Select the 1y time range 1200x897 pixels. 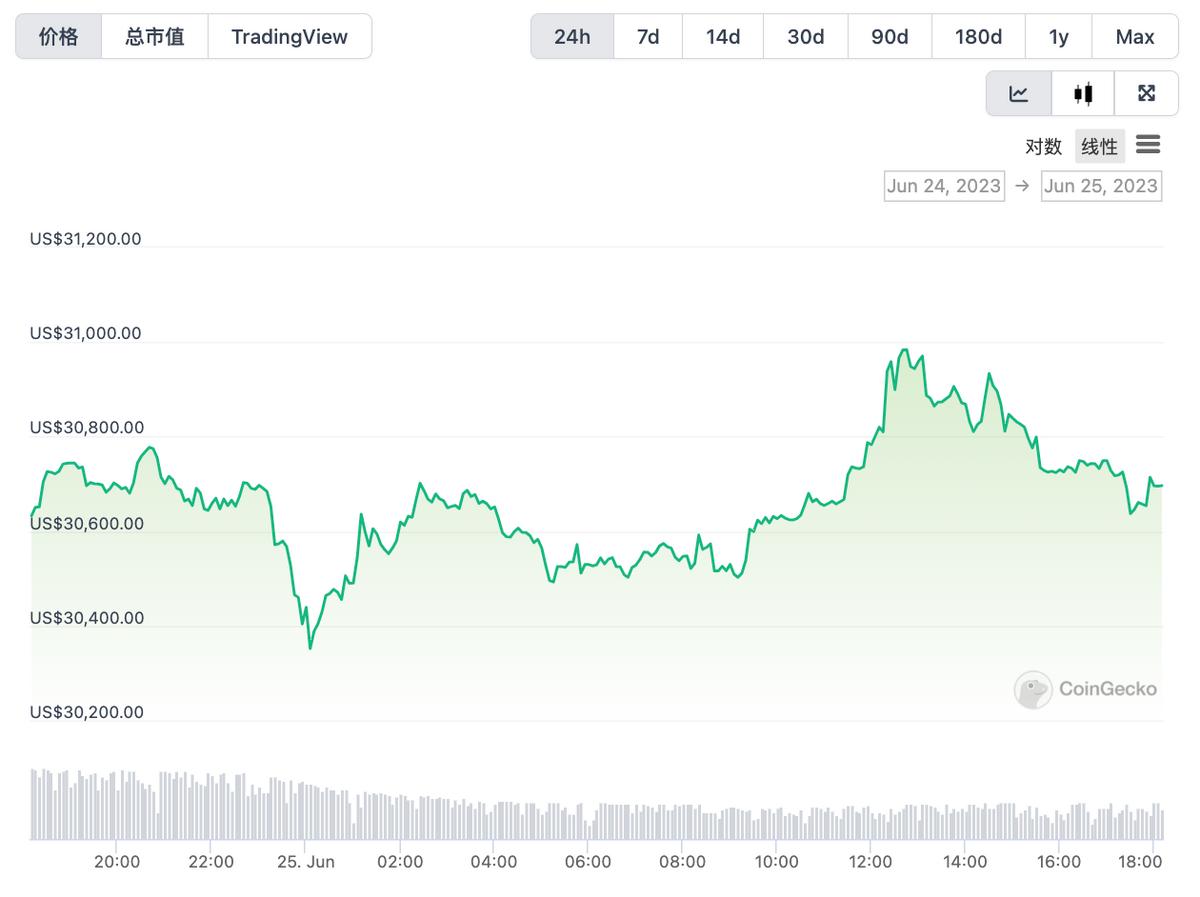1058,36
